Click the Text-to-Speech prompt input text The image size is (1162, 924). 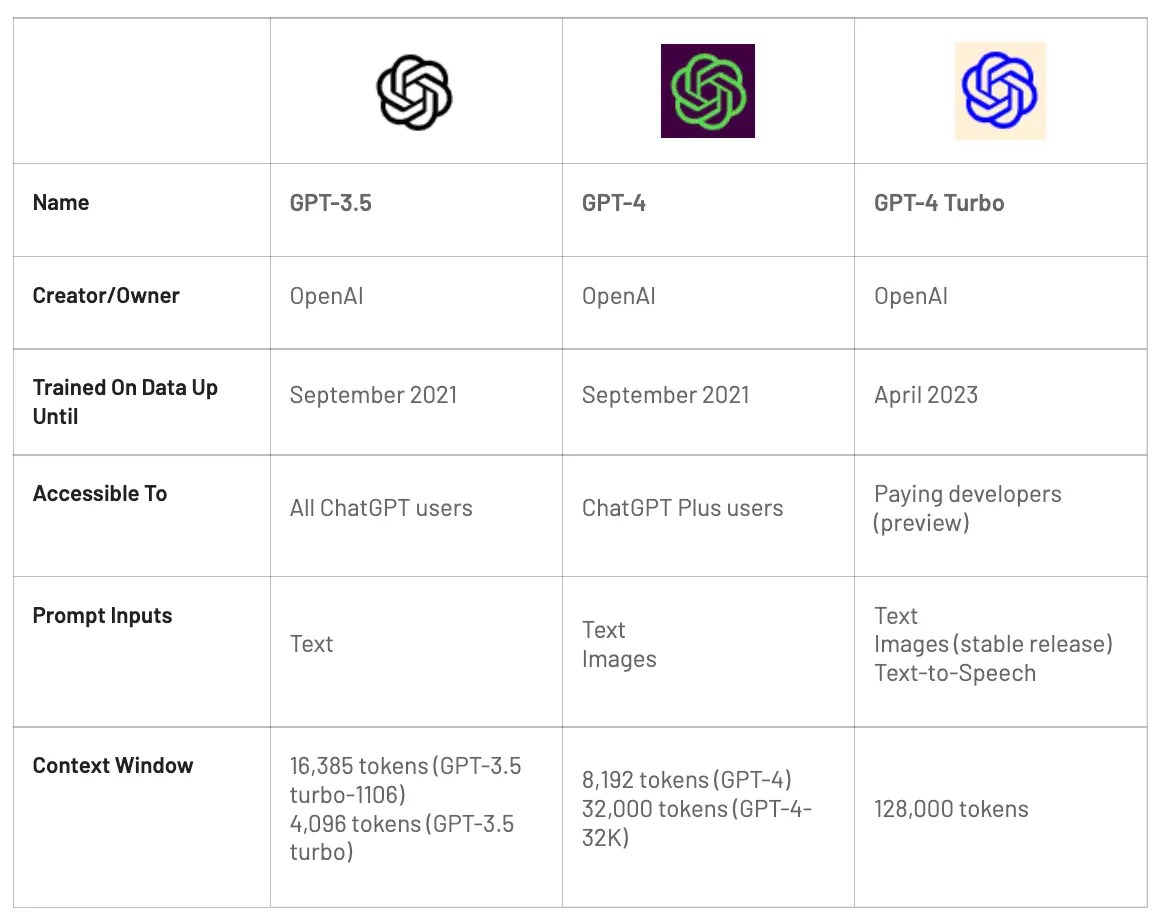pos(955,673)
